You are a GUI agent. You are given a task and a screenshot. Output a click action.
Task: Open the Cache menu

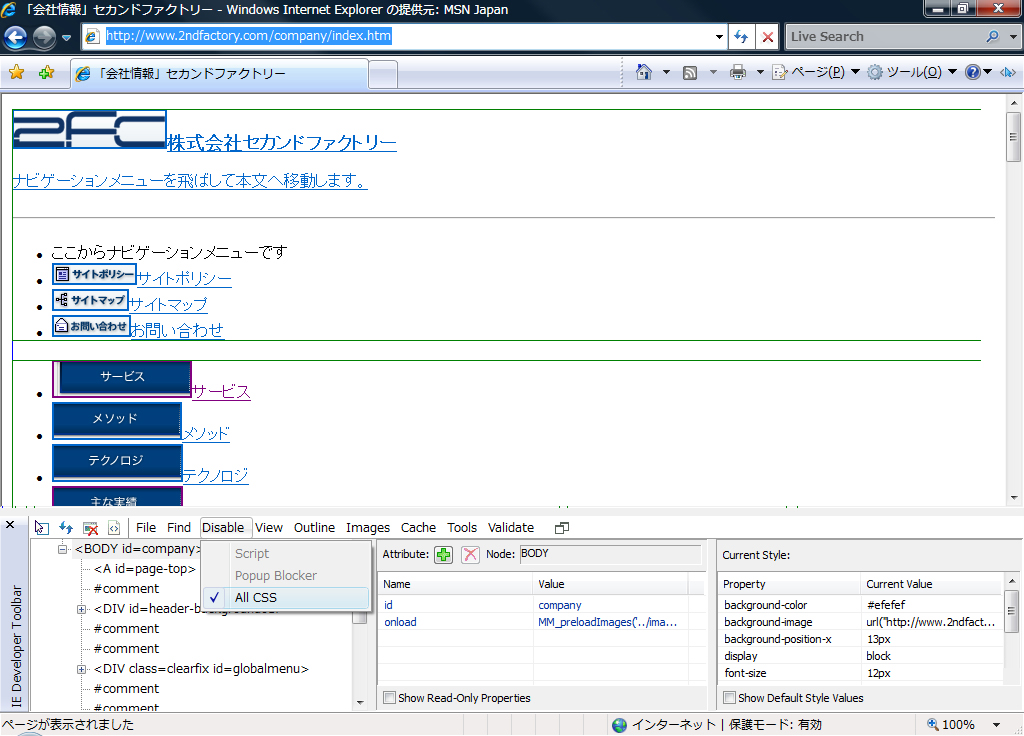(419, 528)
